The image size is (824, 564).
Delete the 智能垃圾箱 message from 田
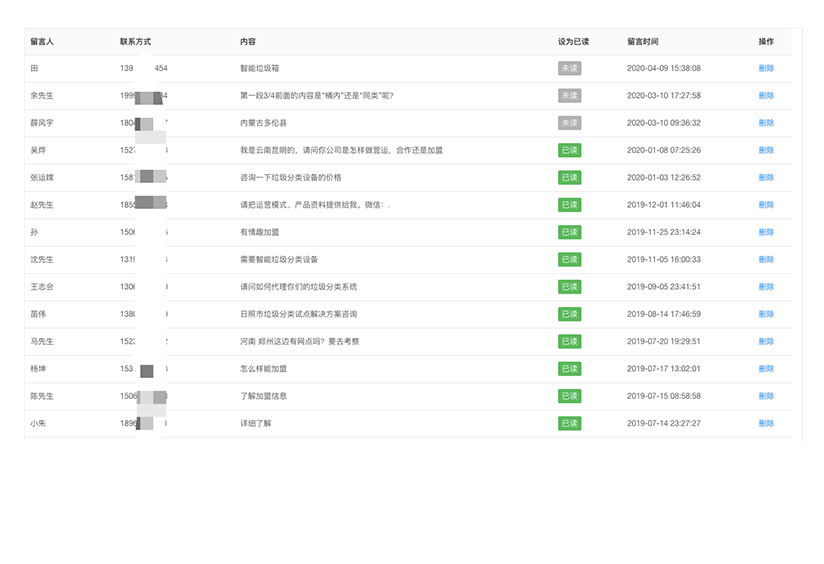point(766,68)
